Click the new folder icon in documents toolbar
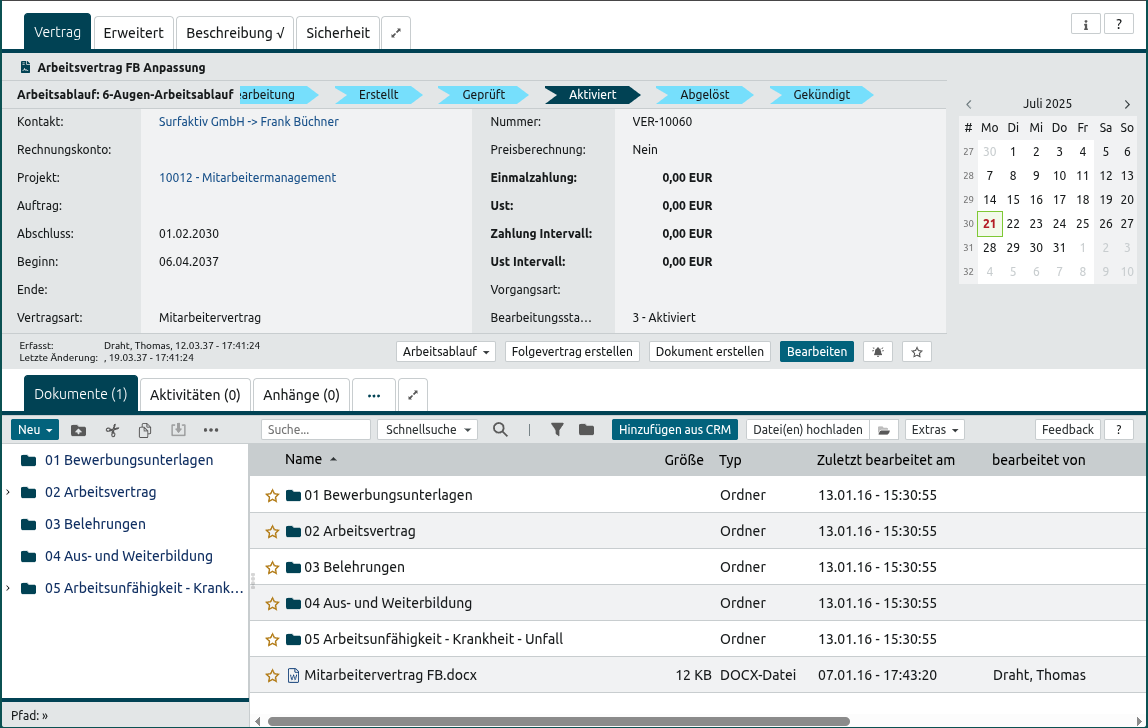 coord(79,430)
